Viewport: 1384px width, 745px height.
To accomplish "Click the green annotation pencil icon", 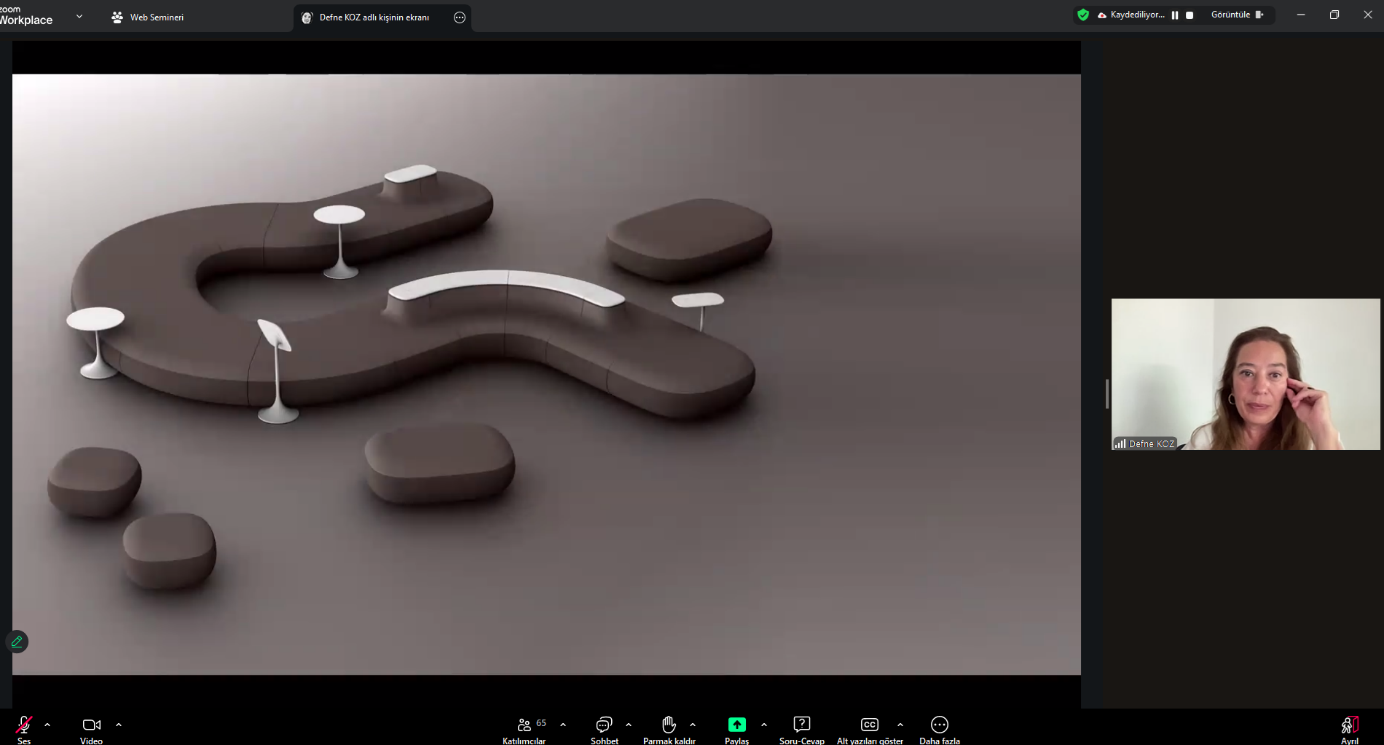I will coord(17,642).
